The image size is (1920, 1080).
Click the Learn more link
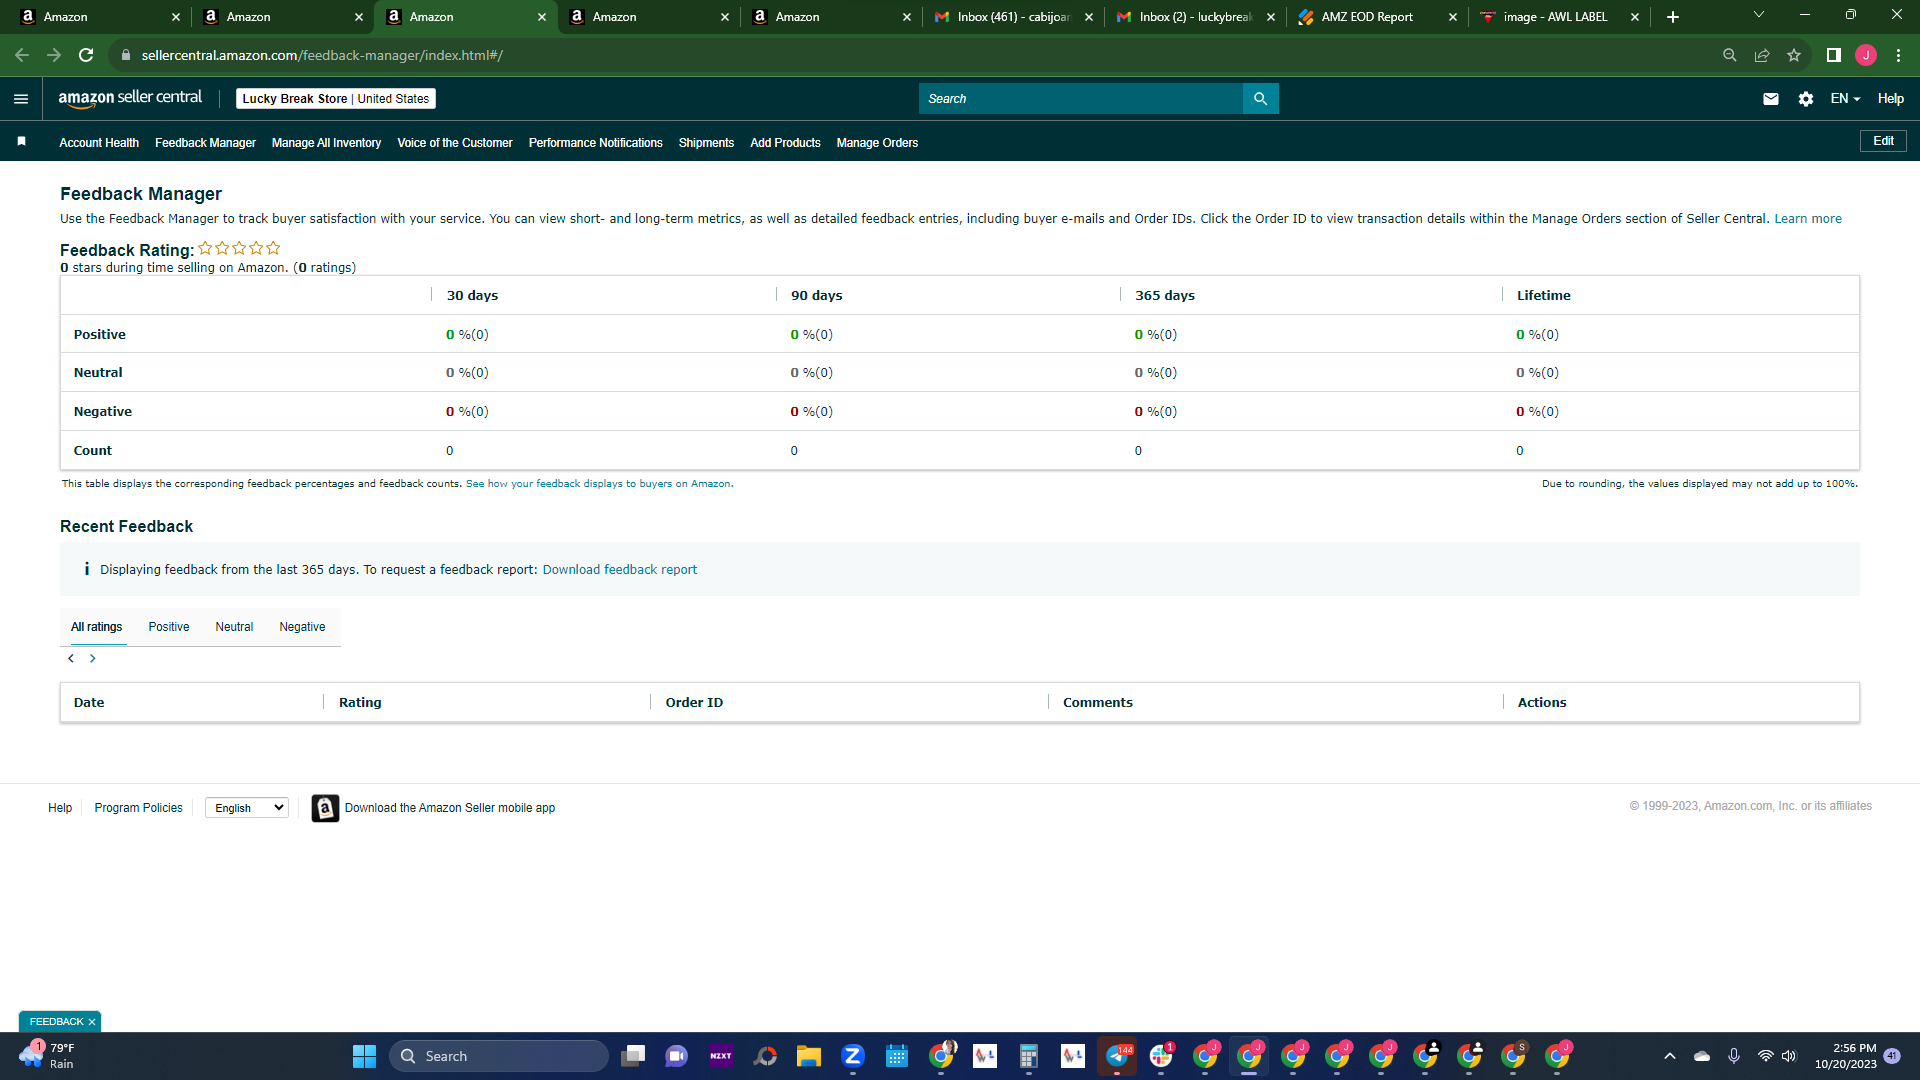tap(1808, 219)
